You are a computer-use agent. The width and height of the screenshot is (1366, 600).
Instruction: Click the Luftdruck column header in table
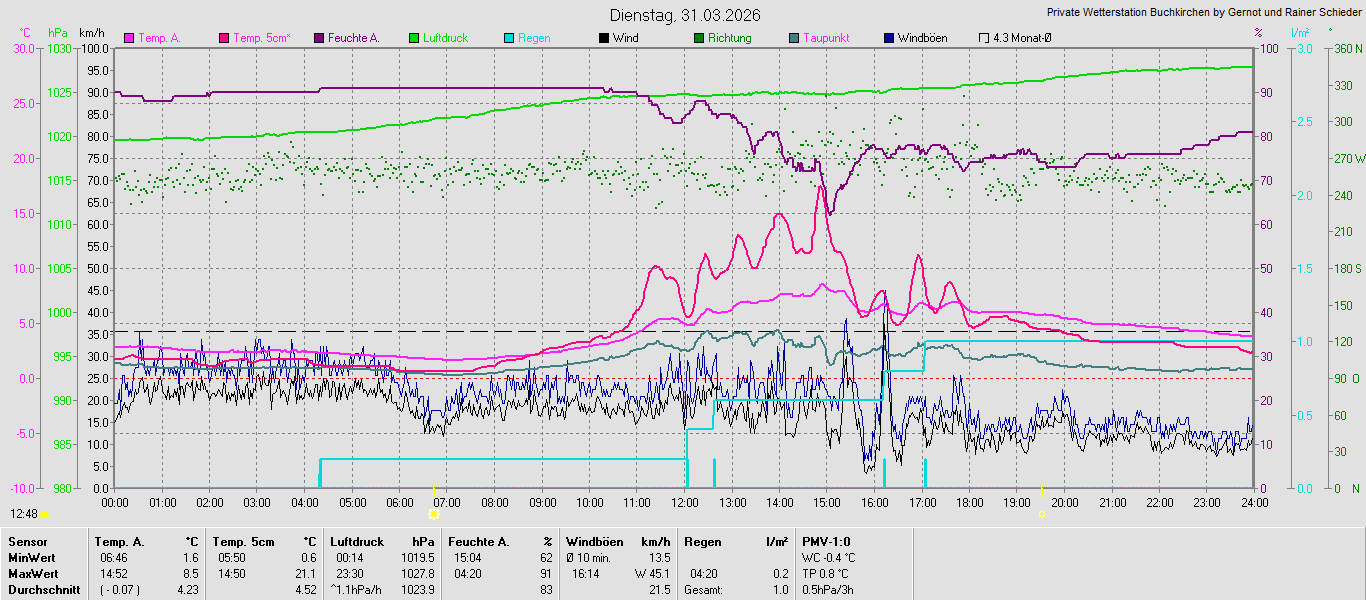(x=357, y=541)
